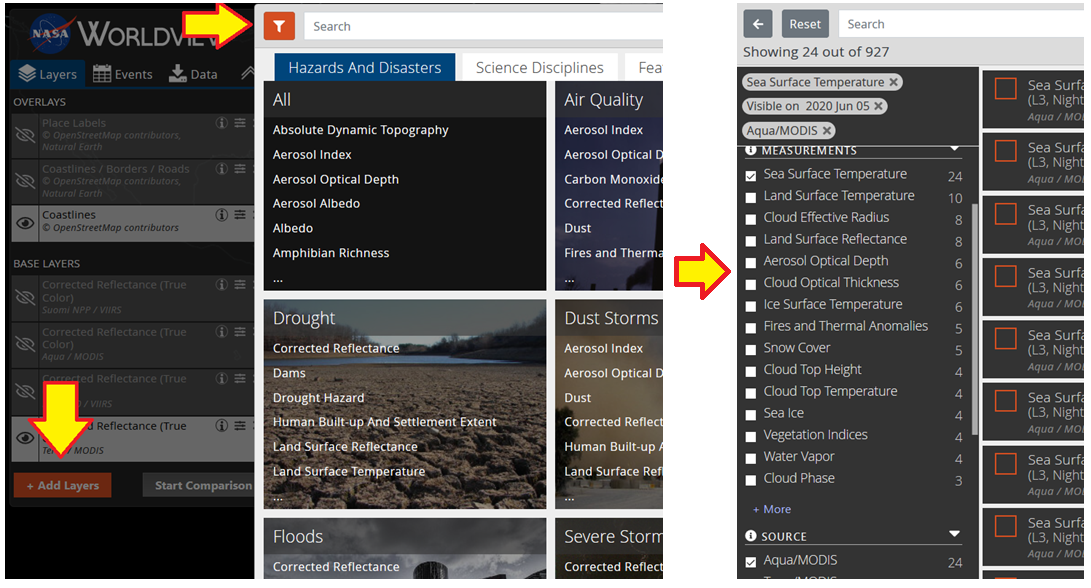The height and width of the screenshot is (588, 1091).
Task: Click the Water Vapor measurement label
Action: click(799, 457)
